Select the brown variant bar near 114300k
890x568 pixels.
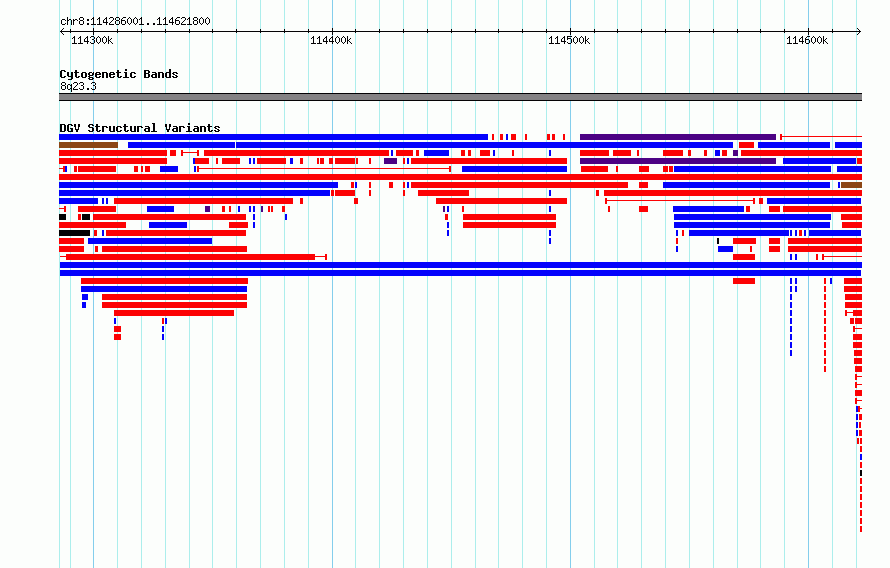pos(89,145)
